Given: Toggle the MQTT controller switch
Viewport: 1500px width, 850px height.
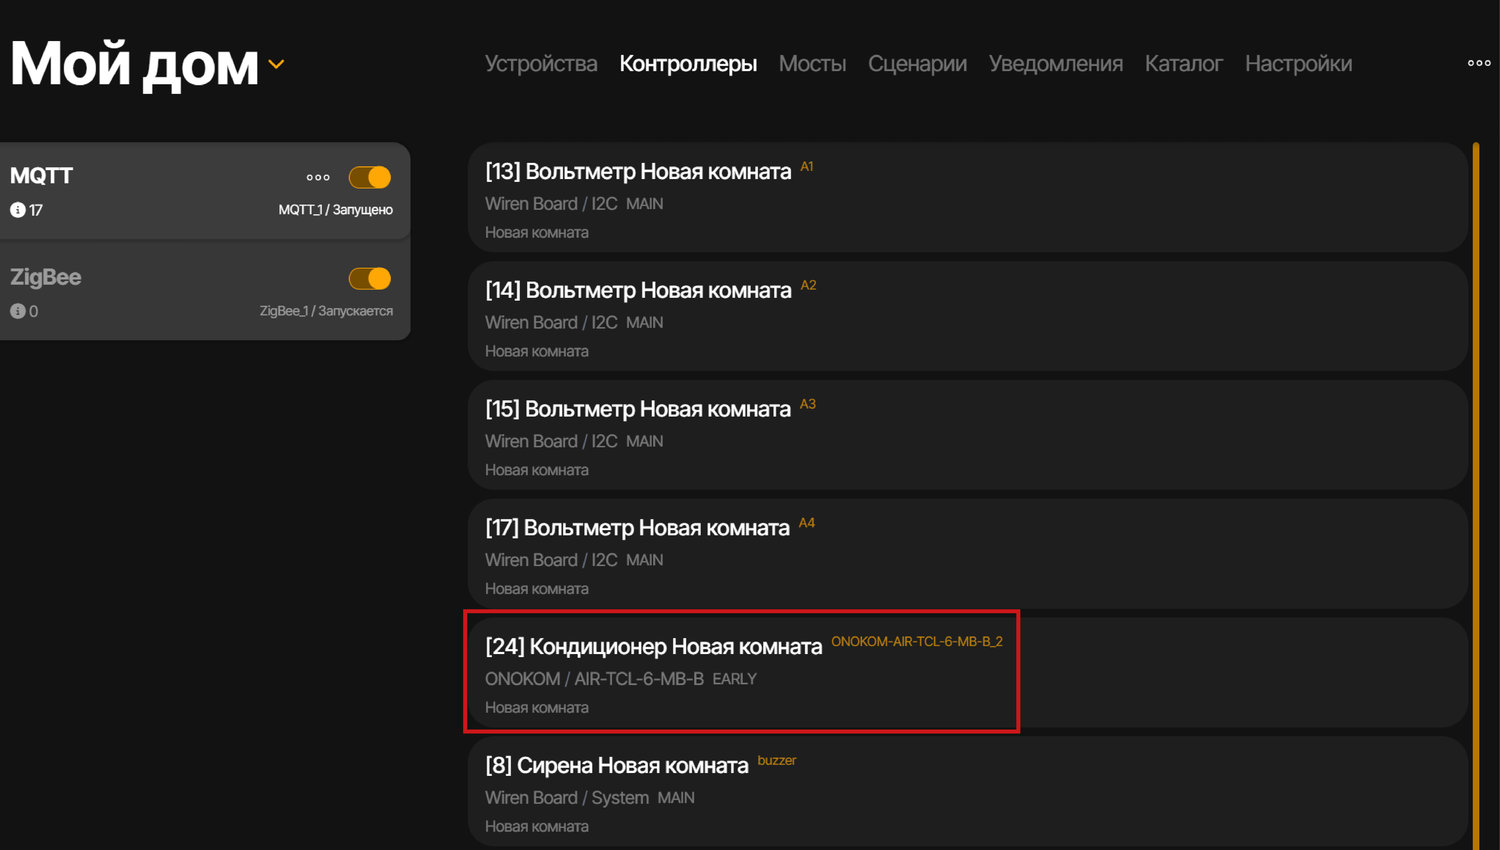Looking at the screenshot, I should click(370, 177).
